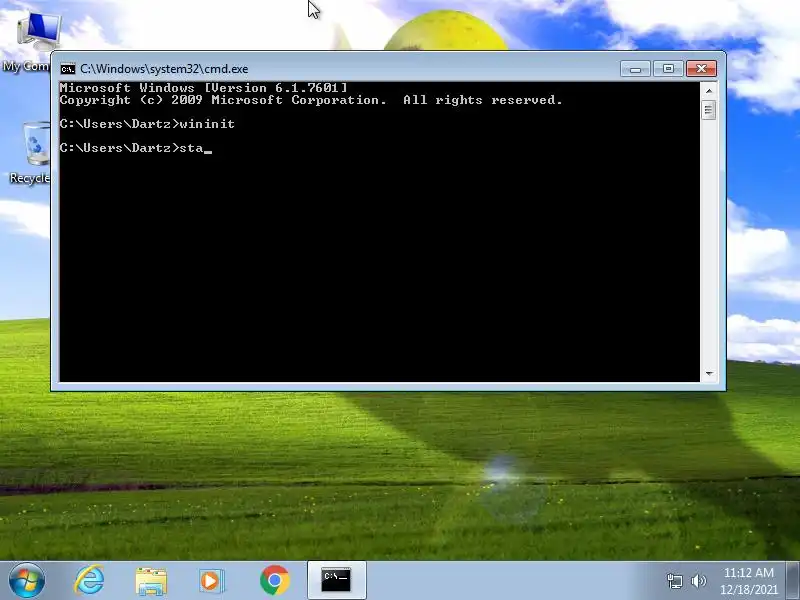Click the console vertical scrollbar thumb
Image resolution: width=800 pixels, height=600 pixels.
tap(708, 110)
